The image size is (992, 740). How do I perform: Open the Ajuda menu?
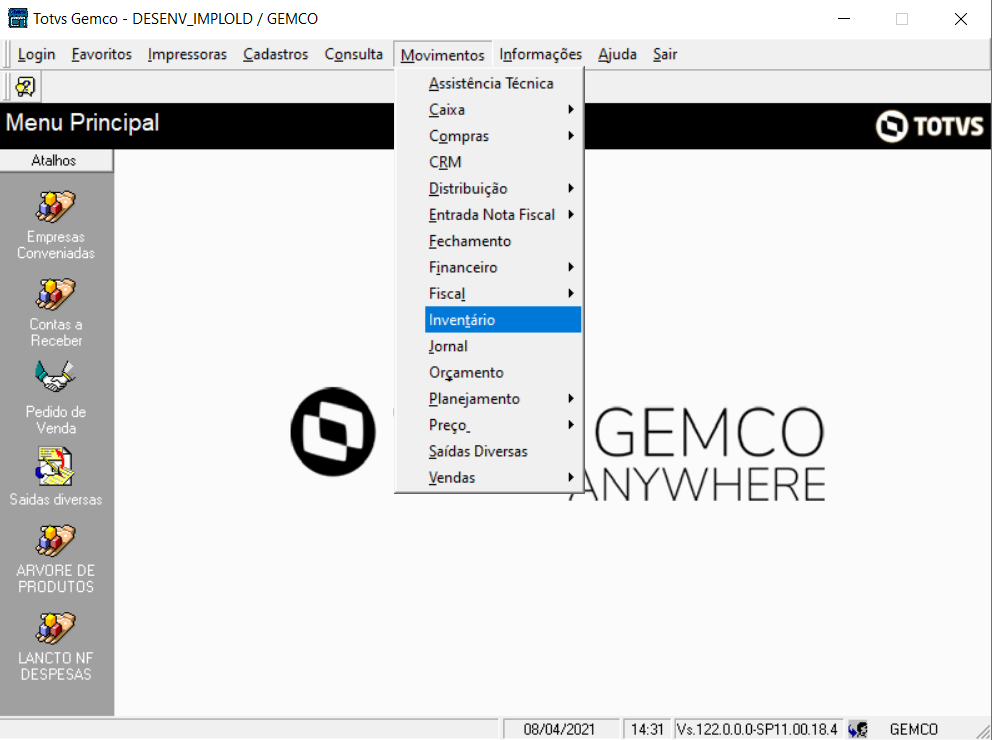coord(617,54)
